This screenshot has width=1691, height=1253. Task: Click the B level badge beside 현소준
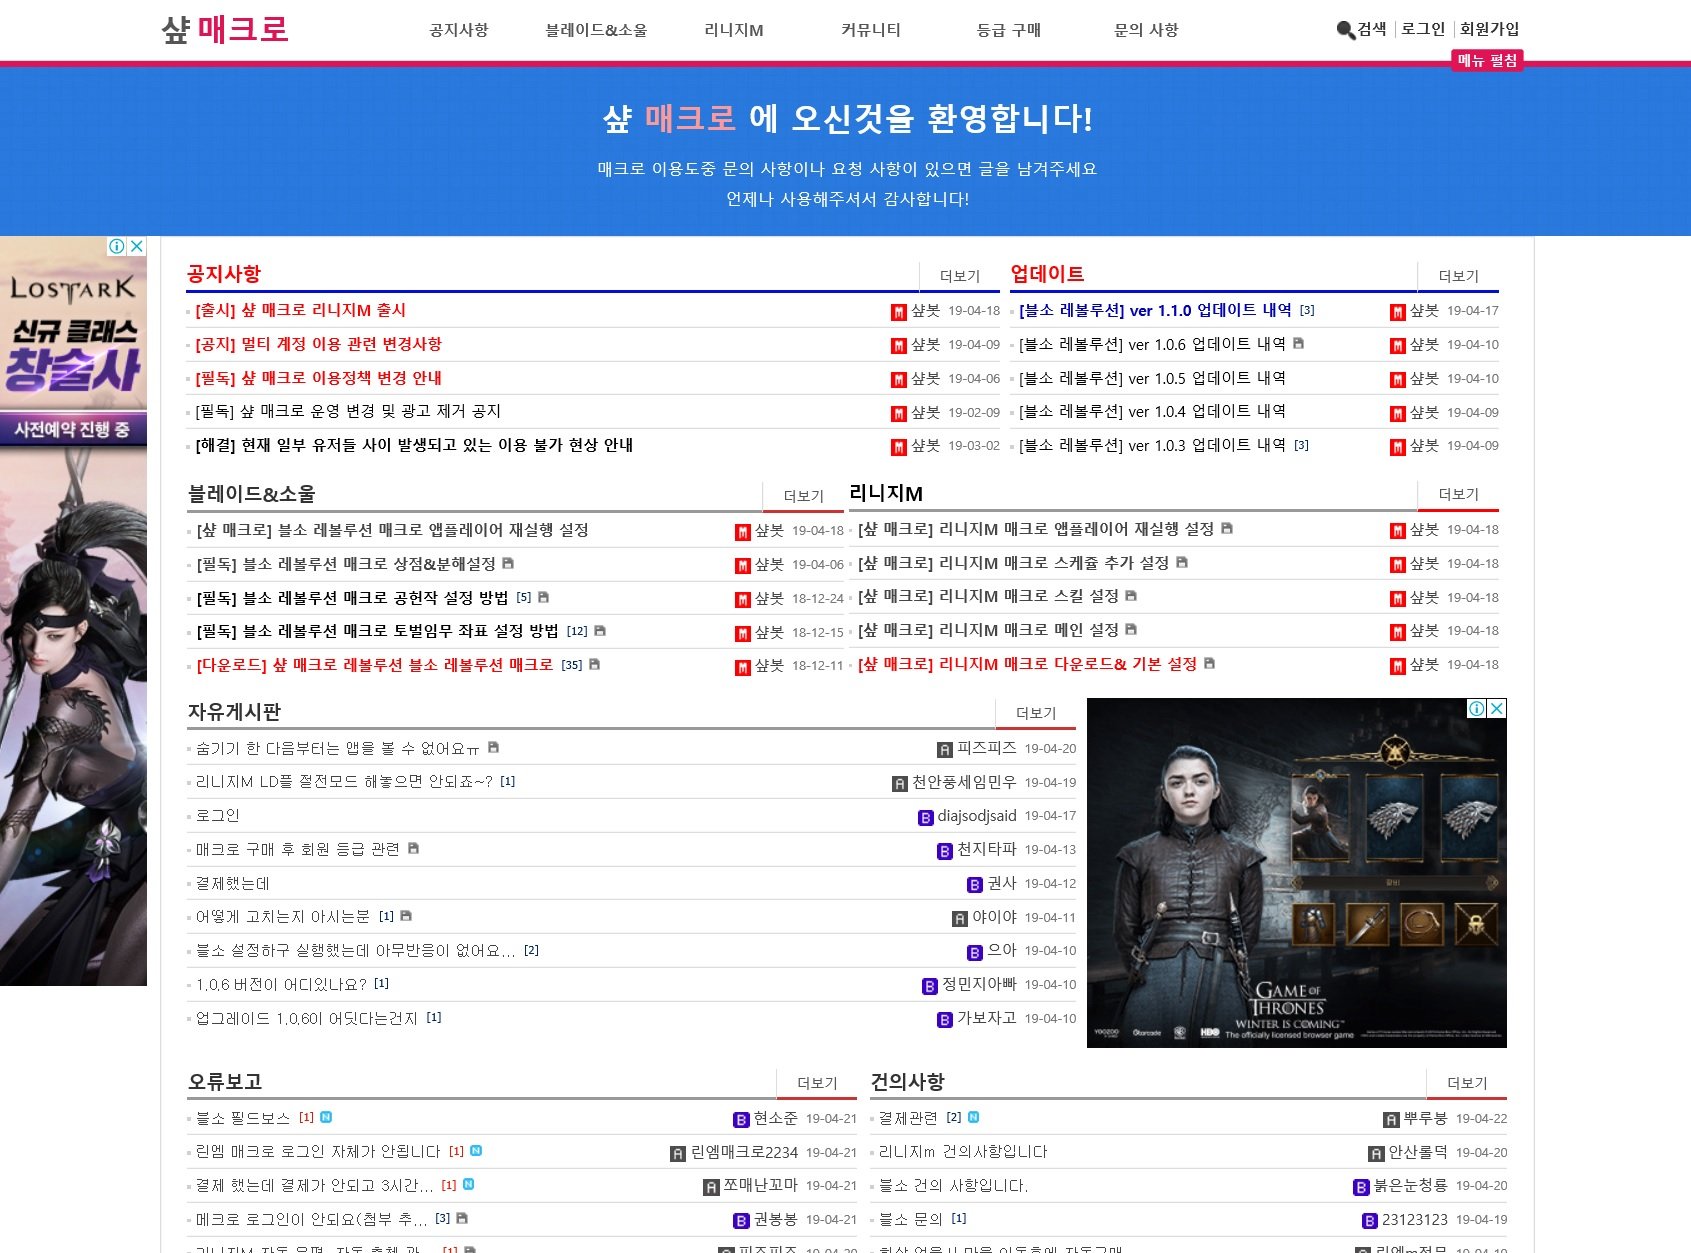741,1120
